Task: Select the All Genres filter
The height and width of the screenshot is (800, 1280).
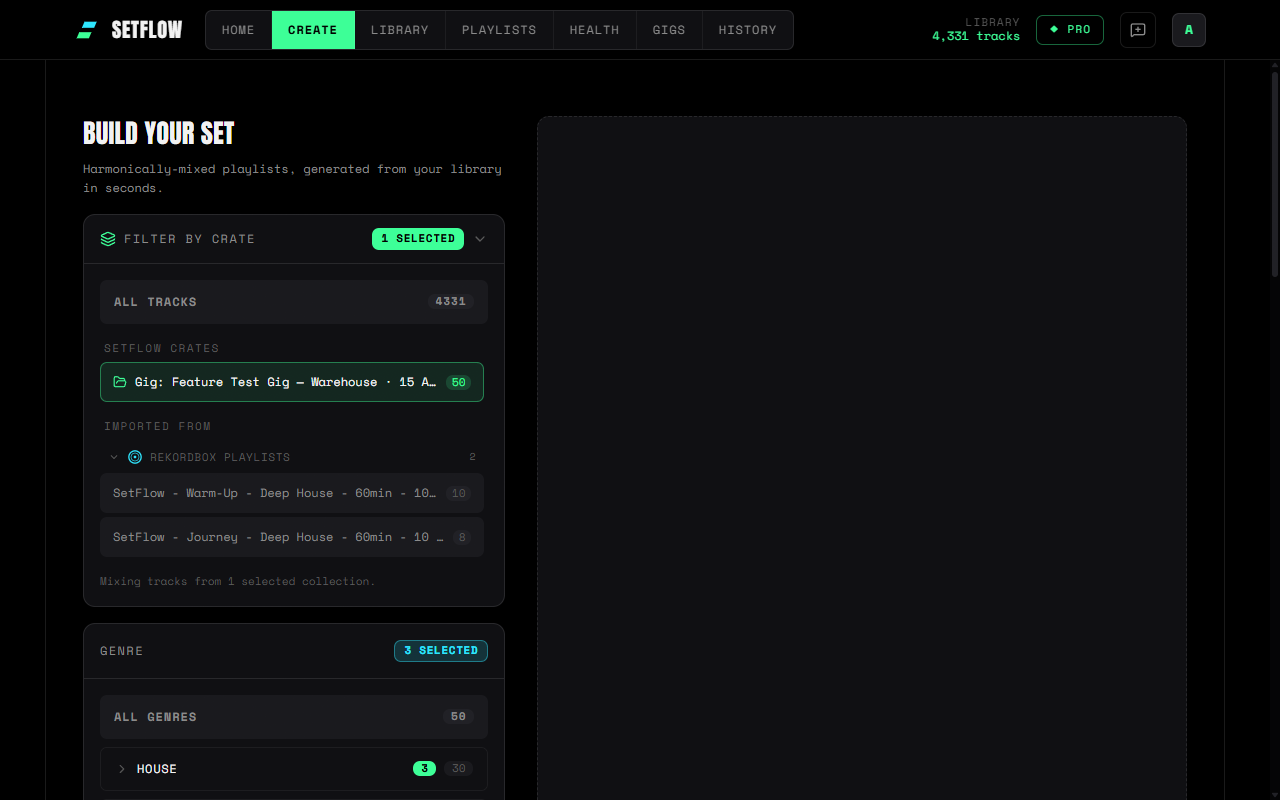Action: click(x=294, y=717)
